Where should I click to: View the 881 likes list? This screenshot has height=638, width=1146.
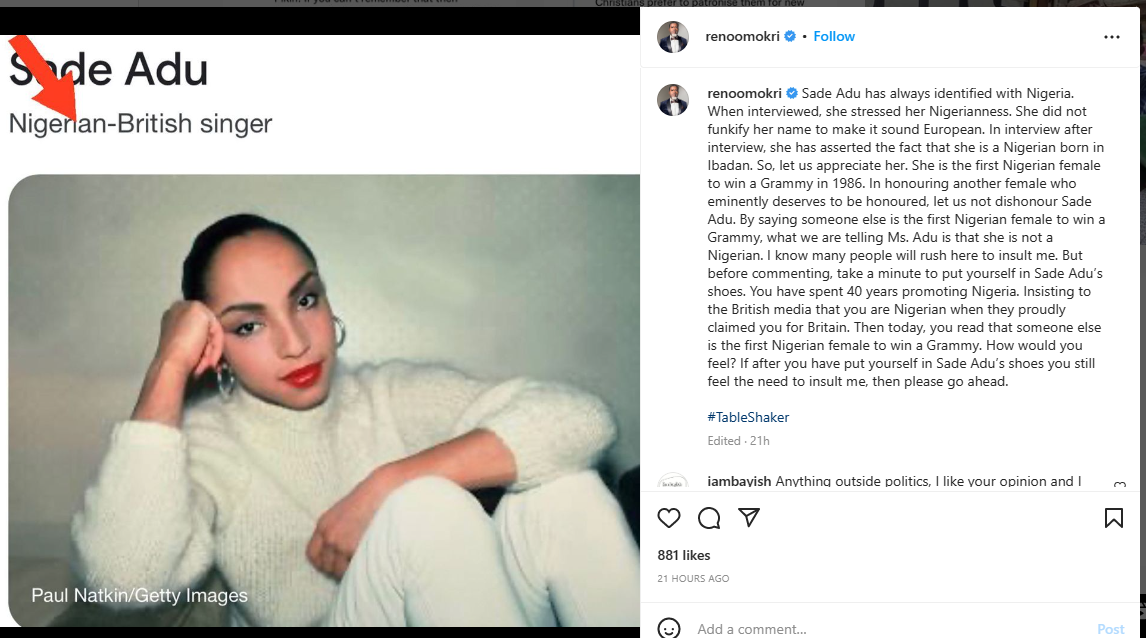684,555
